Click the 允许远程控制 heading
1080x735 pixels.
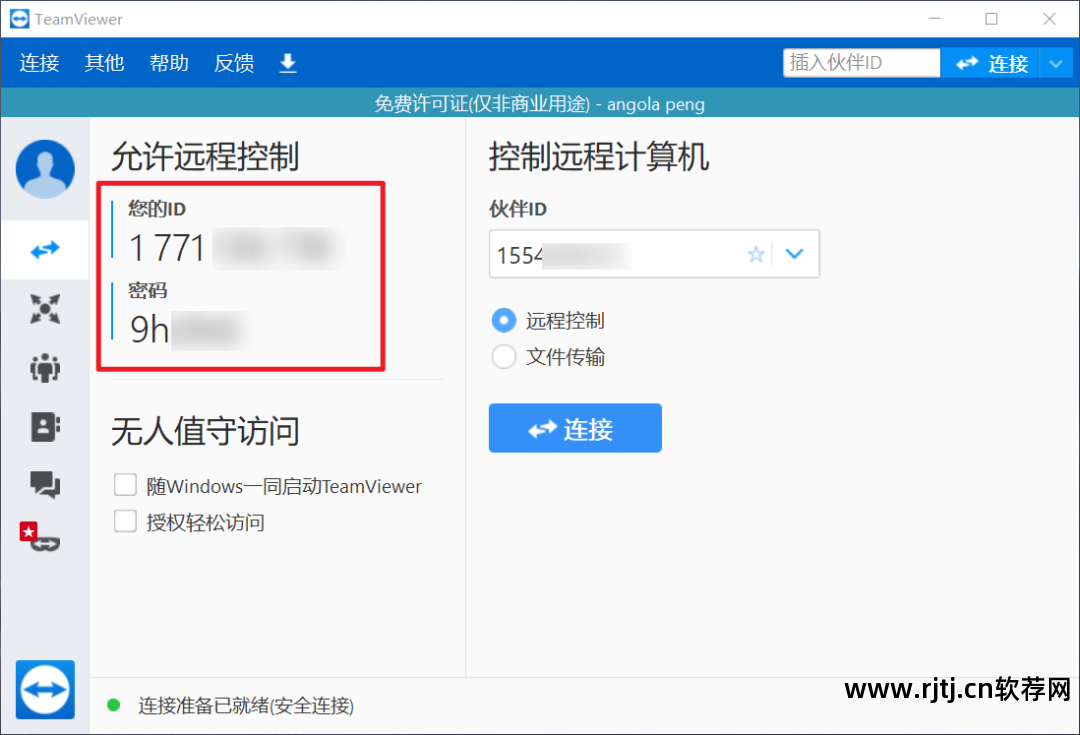[205, 156]
